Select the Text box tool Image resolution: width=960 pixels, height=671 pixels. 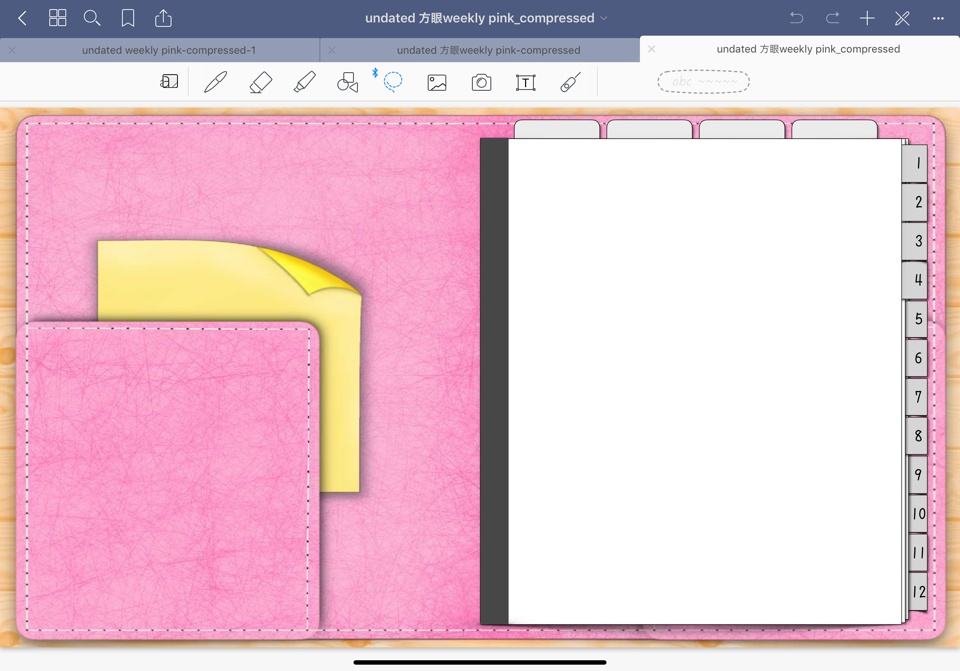pyautogui.click(x=525, y=81)
